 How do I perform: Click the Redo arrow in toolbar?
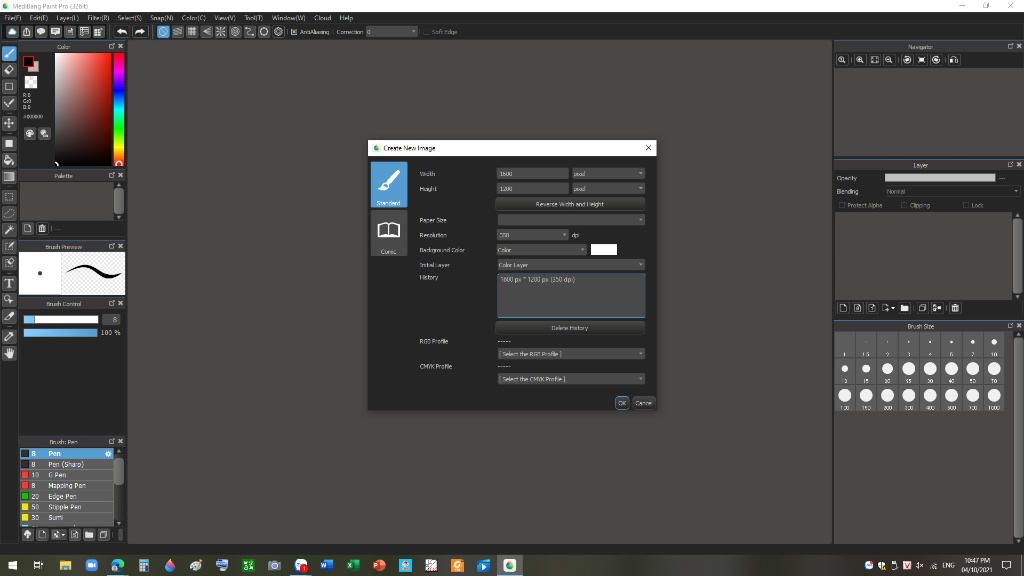(x=140, y=31)
